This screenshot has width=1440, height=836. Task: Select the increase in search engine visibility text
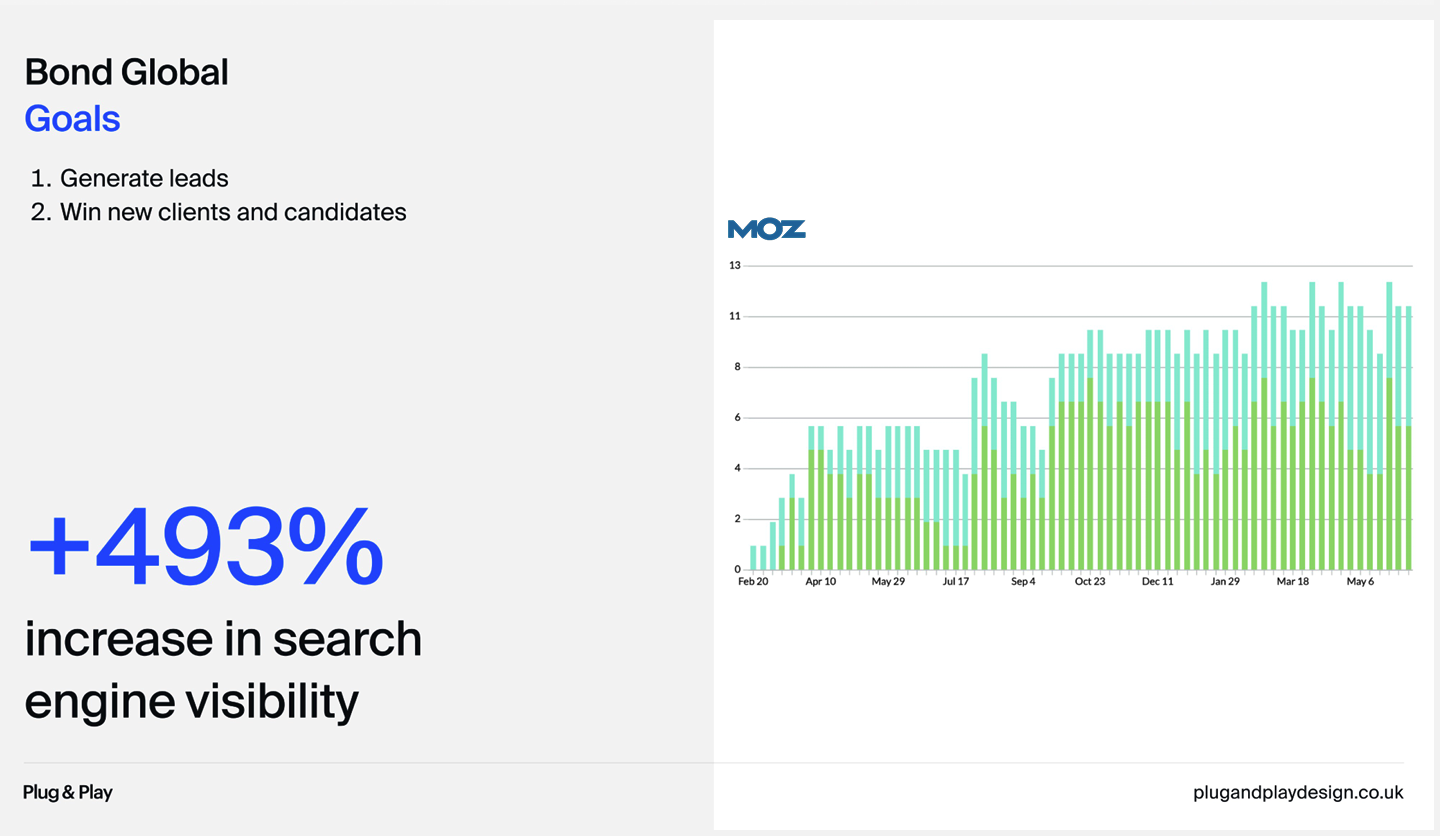click(223, 670)
